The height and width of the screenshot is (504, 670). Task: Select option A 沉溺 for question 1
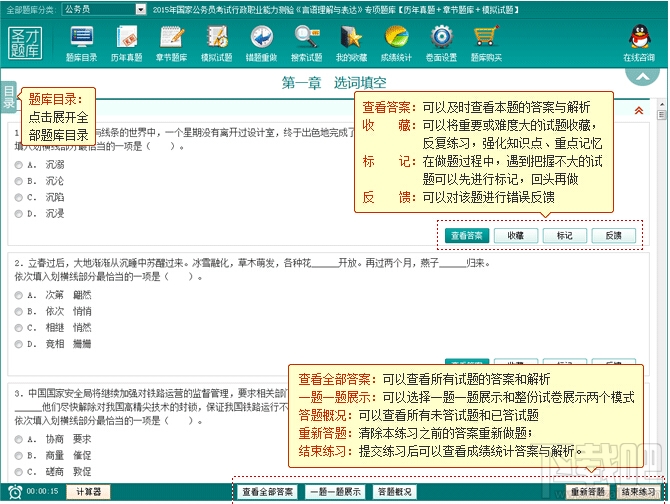pyautogui.click(x=18, y=165)
